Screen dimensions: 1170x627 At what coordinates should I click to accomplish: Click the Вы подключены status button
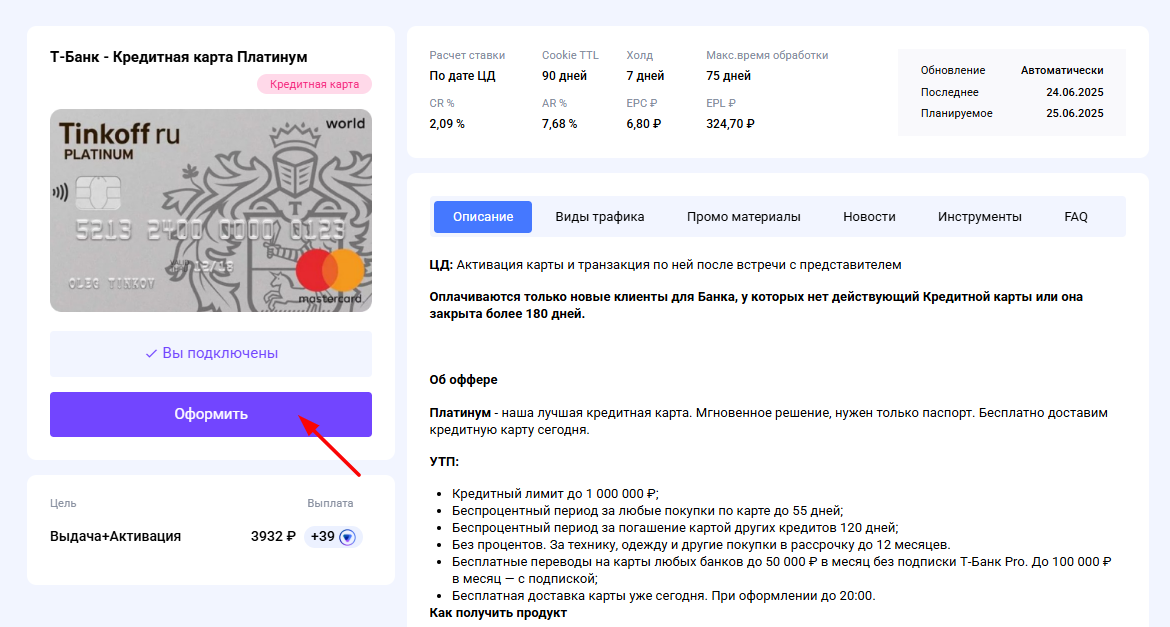click(210, 354)
